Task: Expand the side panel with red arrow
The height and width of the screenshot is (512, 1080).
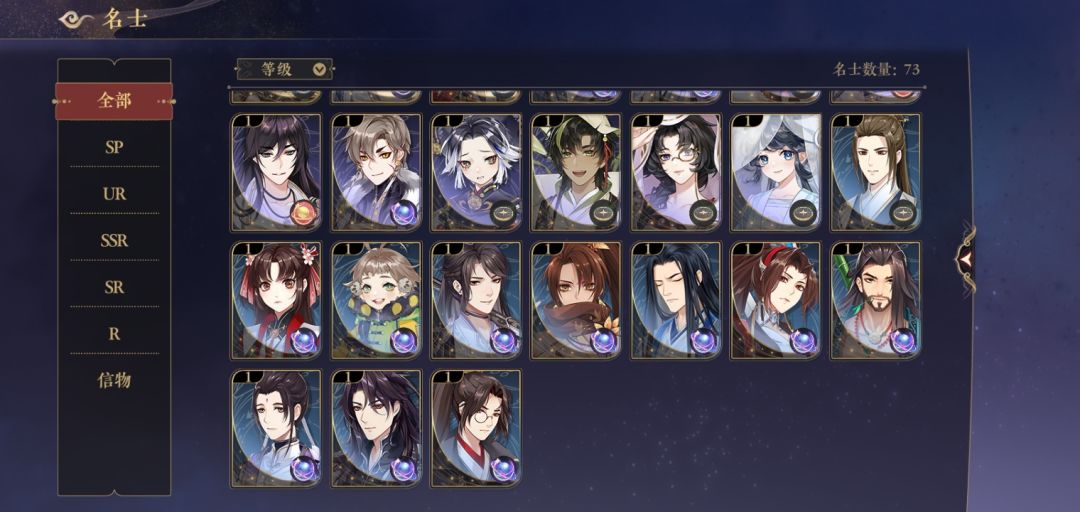Action: point(964,258)
